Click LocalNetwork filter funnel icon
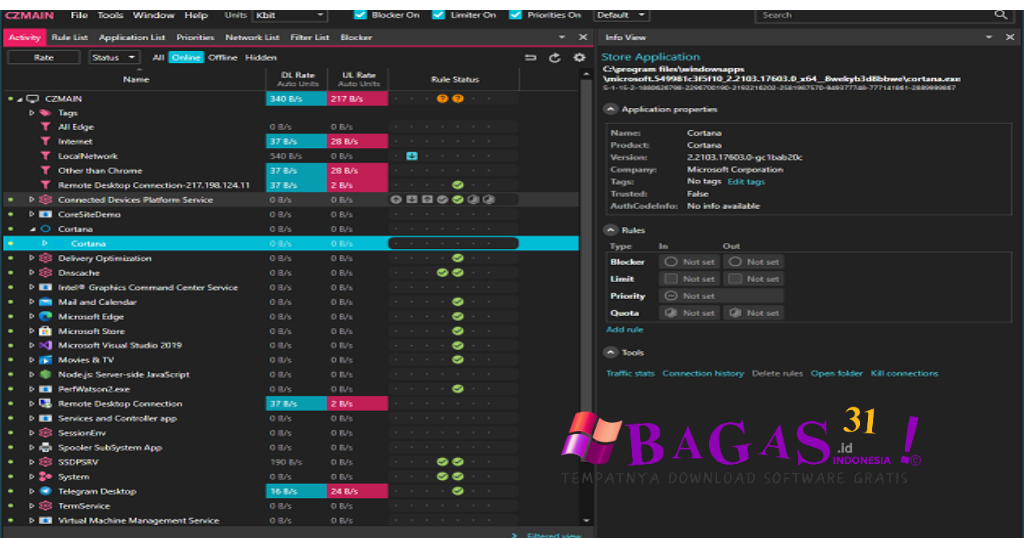 click(x=45, y=156)
